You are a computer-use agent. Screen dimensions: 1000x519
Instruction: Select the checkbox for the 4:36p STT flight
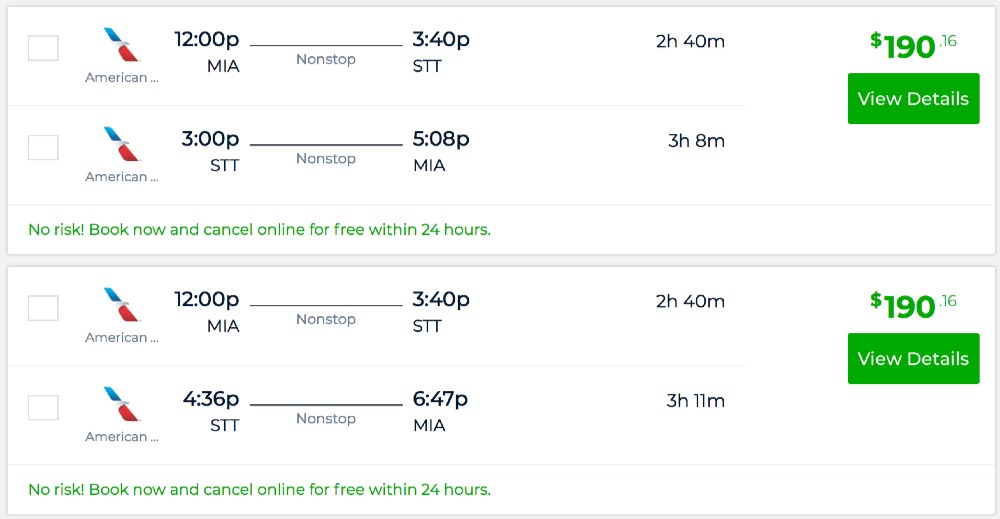[43, 408]
